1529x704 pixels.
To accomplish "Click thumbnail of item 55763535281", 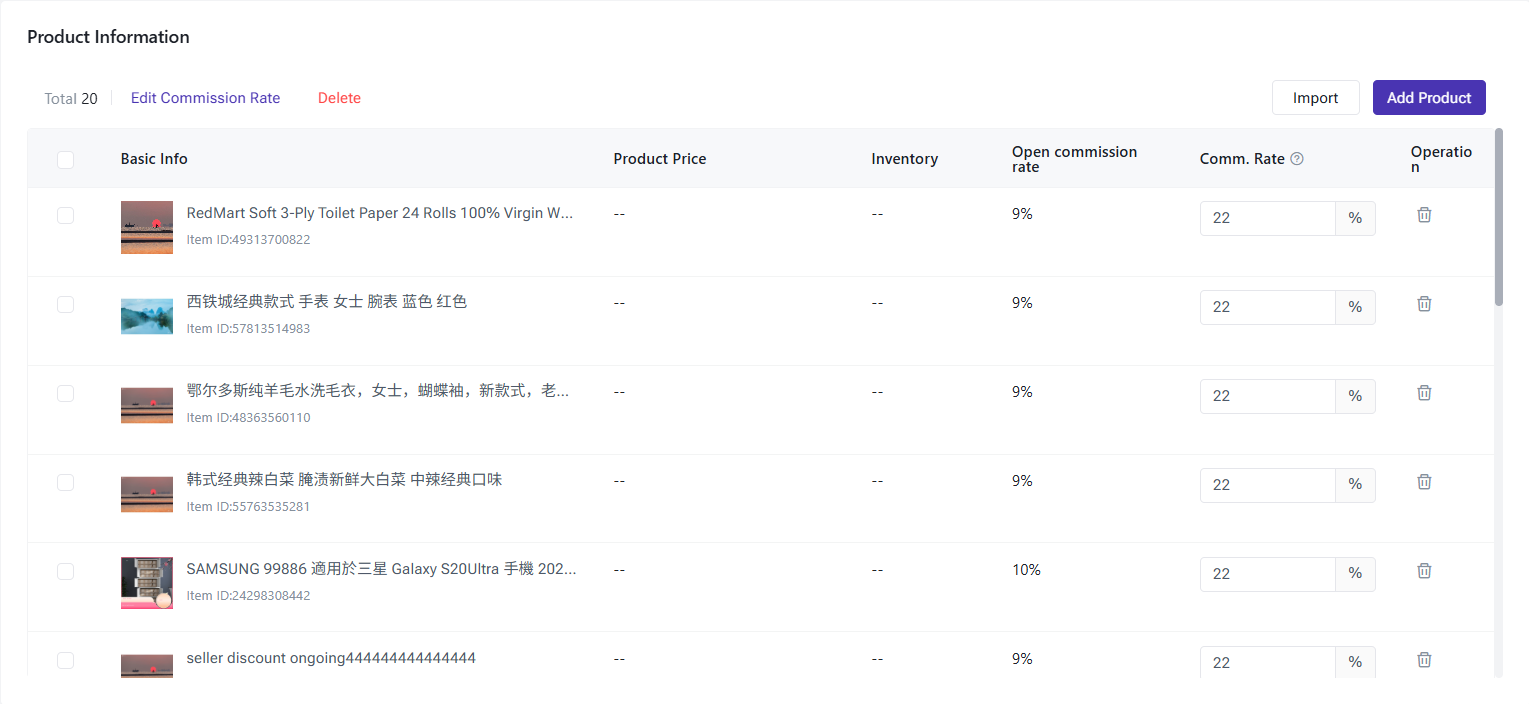I will [147, 494].
